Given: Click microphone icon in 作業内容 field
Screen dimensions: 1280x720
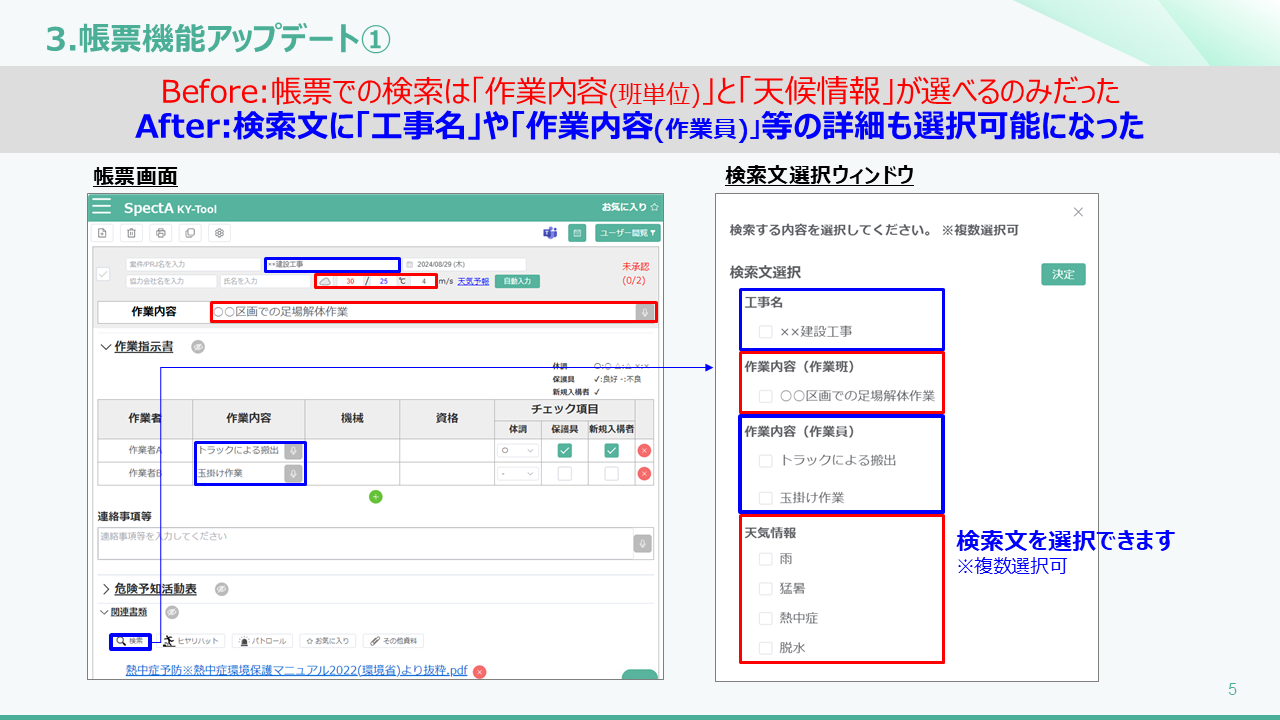Looking at the screenshot, I should 646,312.
